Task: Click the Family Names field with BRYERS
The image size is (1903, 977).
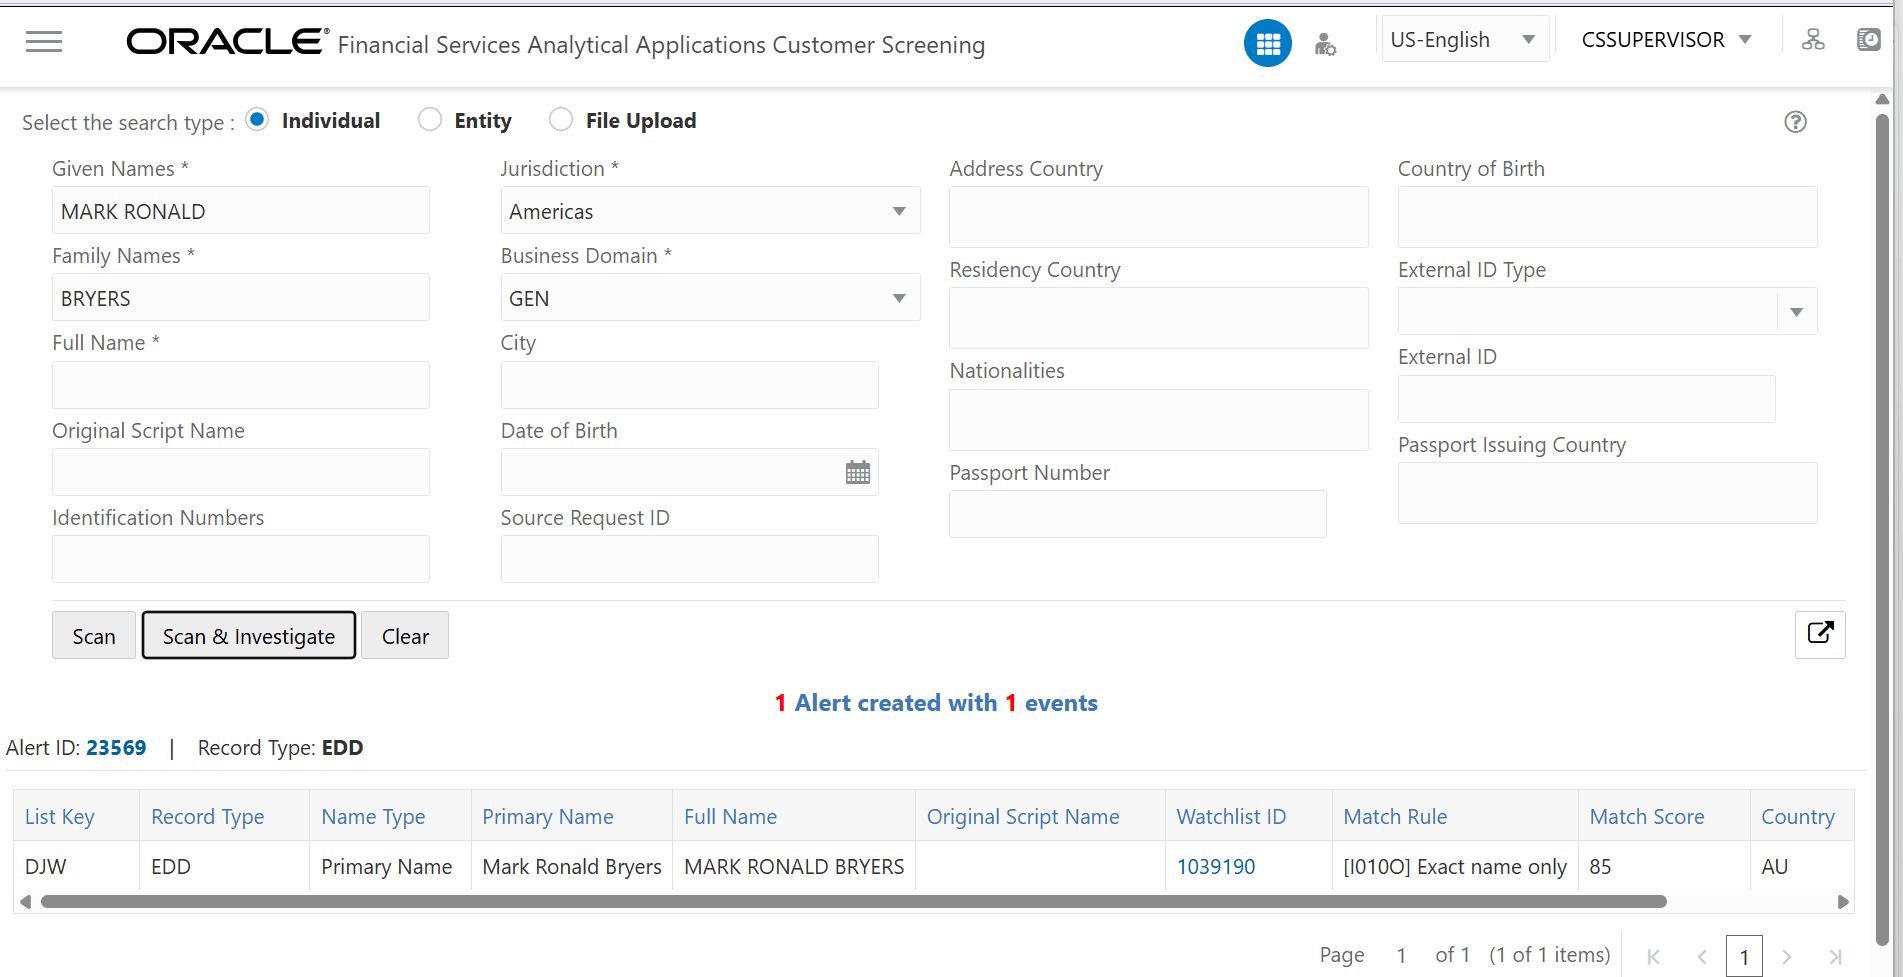Action: pyautogui.click(x=241, y=298)
